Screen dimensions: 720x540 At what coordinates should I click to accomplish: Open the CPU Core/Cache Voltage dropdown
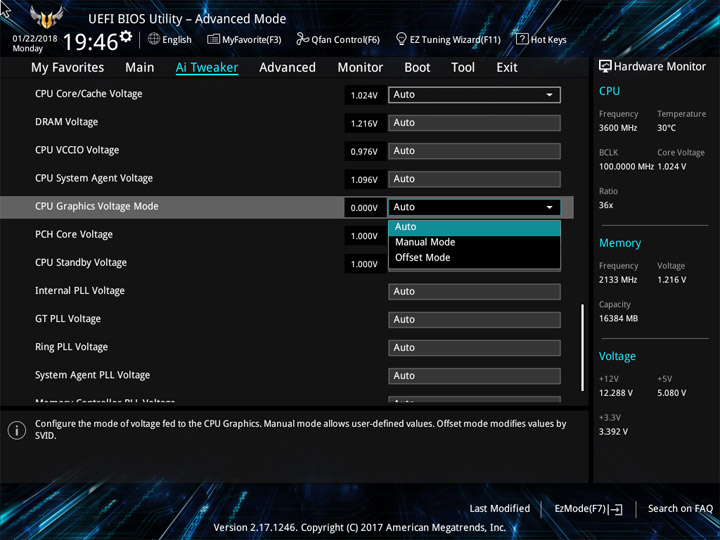(474, 95)
